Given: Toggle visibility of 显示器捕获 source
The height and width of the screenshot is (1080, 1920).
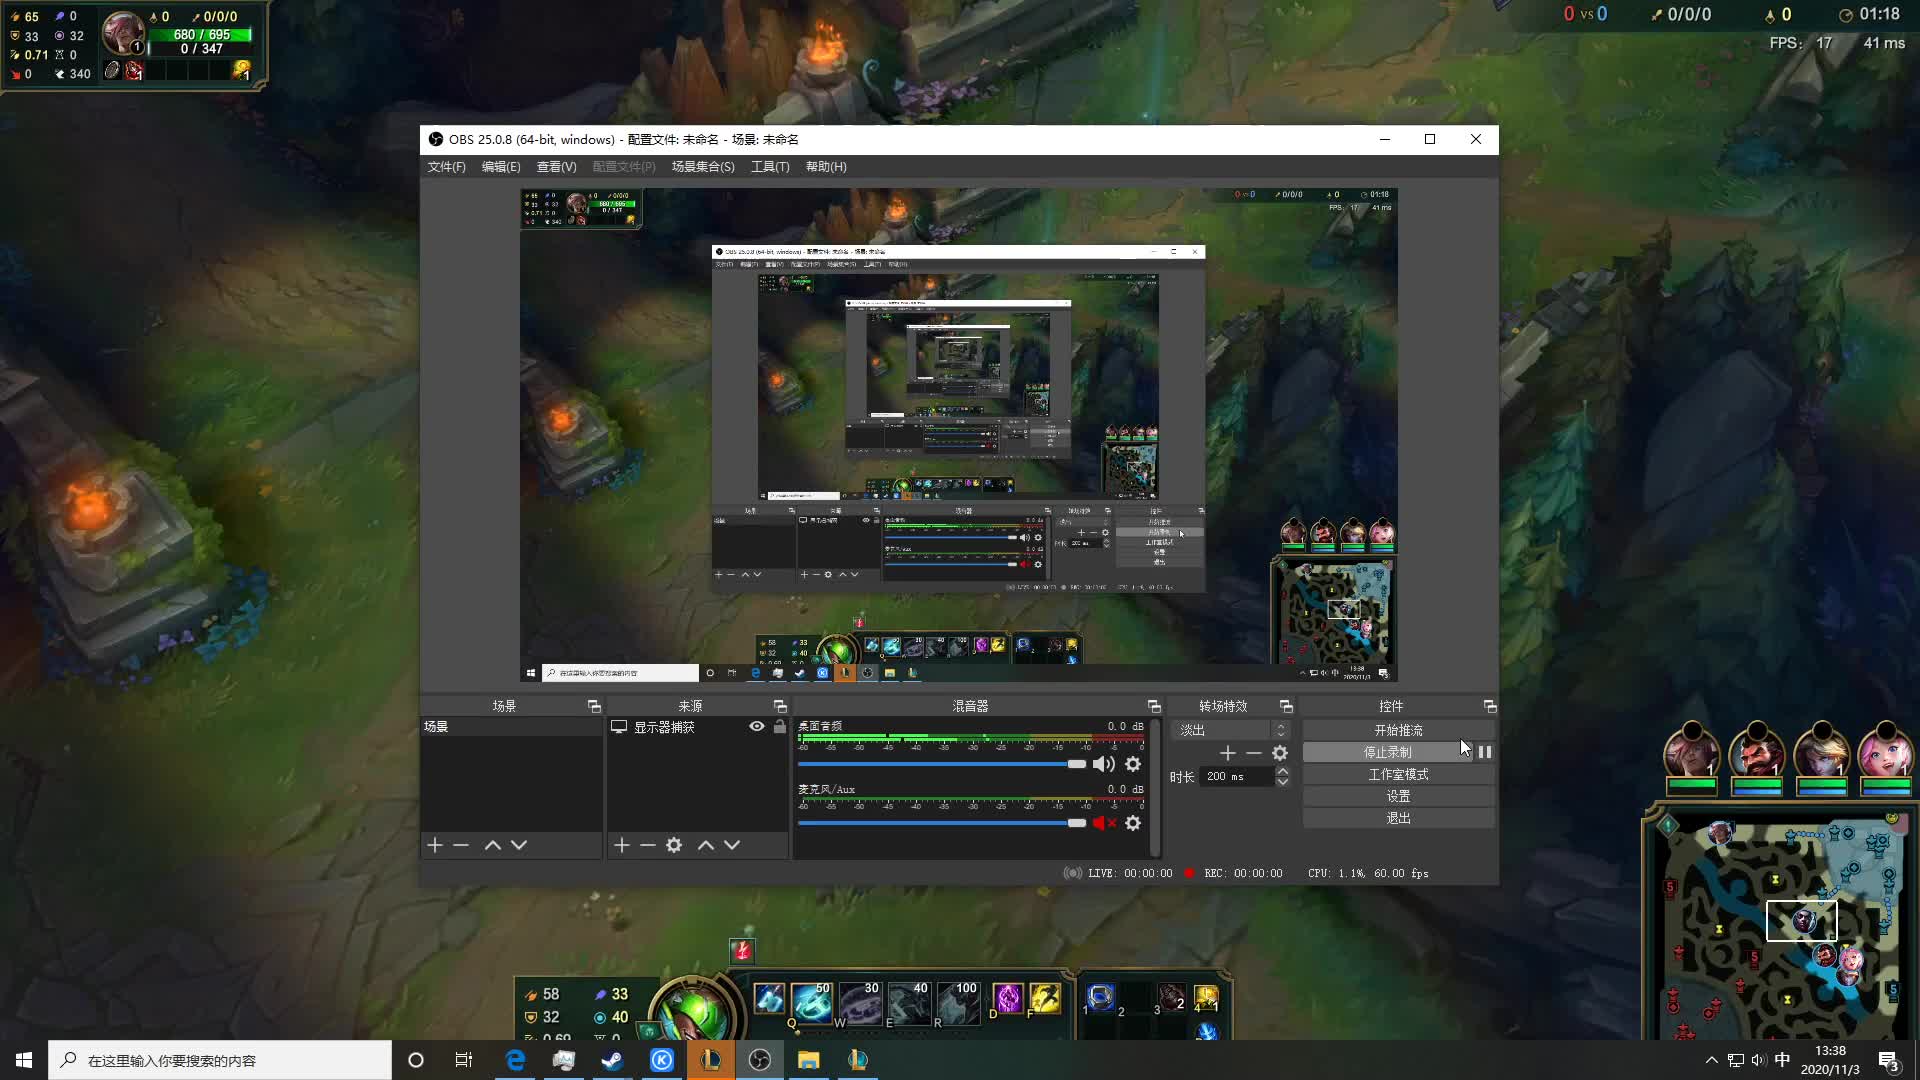Looking at the screenshot, I should (x=757, y=727).
